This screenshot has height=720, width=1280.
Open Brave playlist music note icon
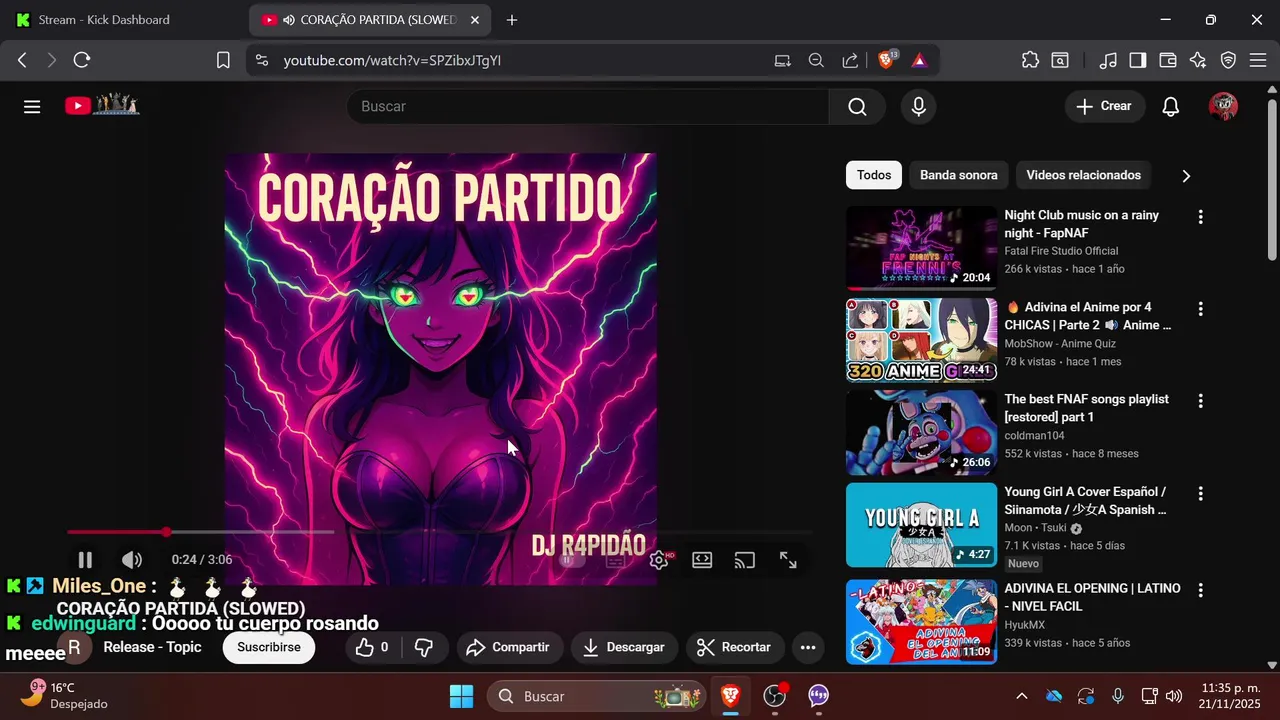pos(1108,60)
